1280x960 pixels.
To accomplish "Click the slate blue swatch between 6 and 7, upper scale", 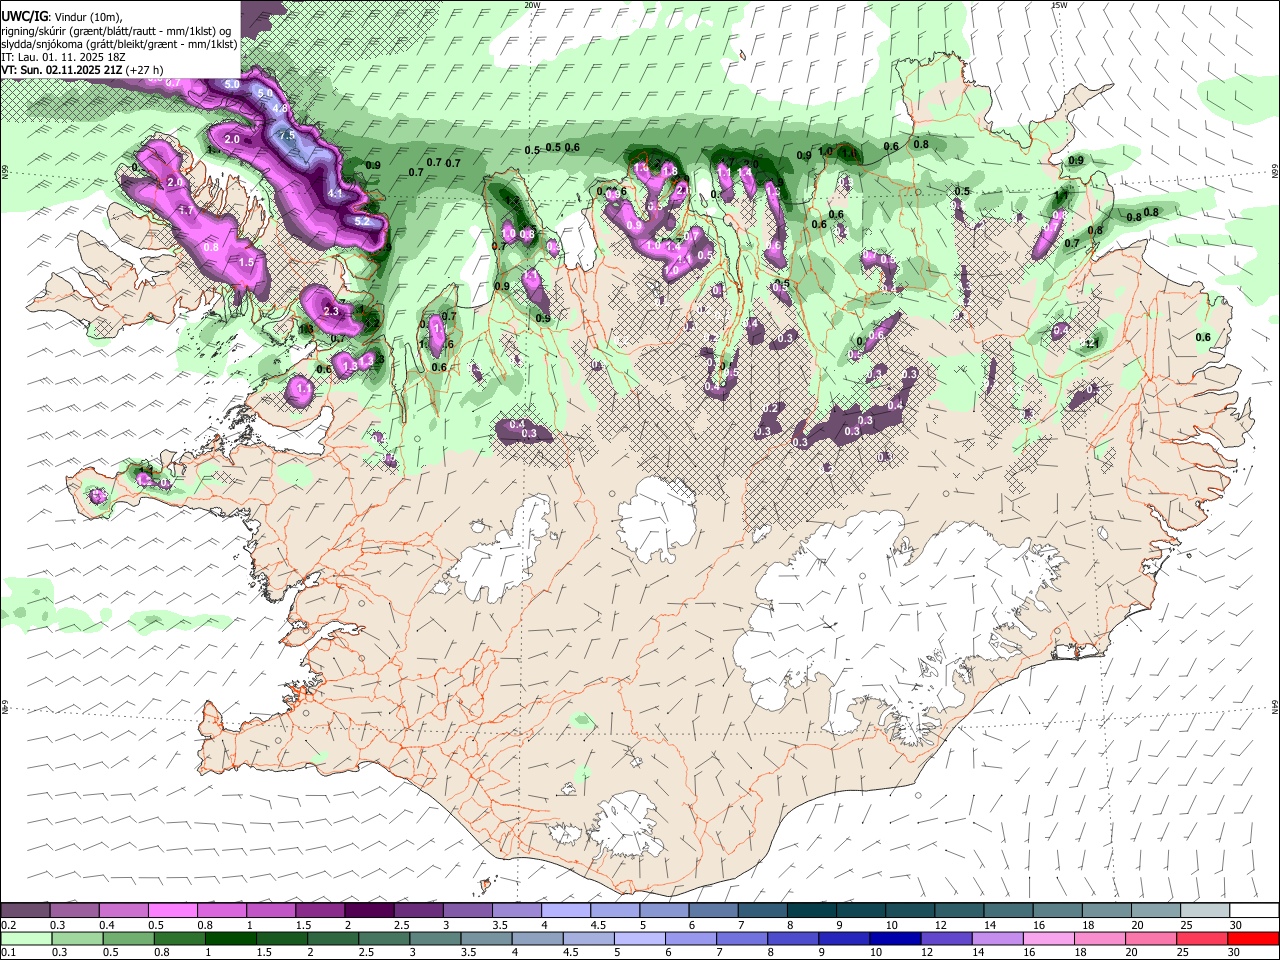I will pos(713,911).
